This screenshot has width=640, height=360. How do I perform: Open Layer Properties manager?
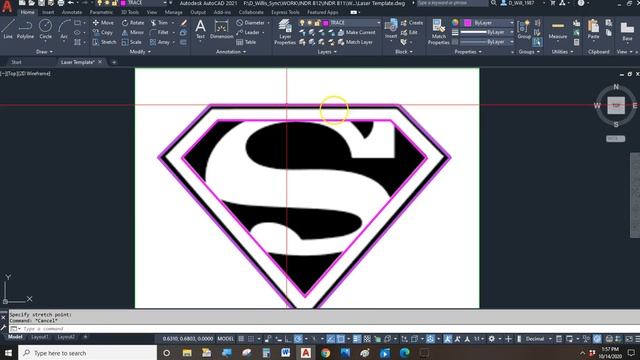pos(285,32)
